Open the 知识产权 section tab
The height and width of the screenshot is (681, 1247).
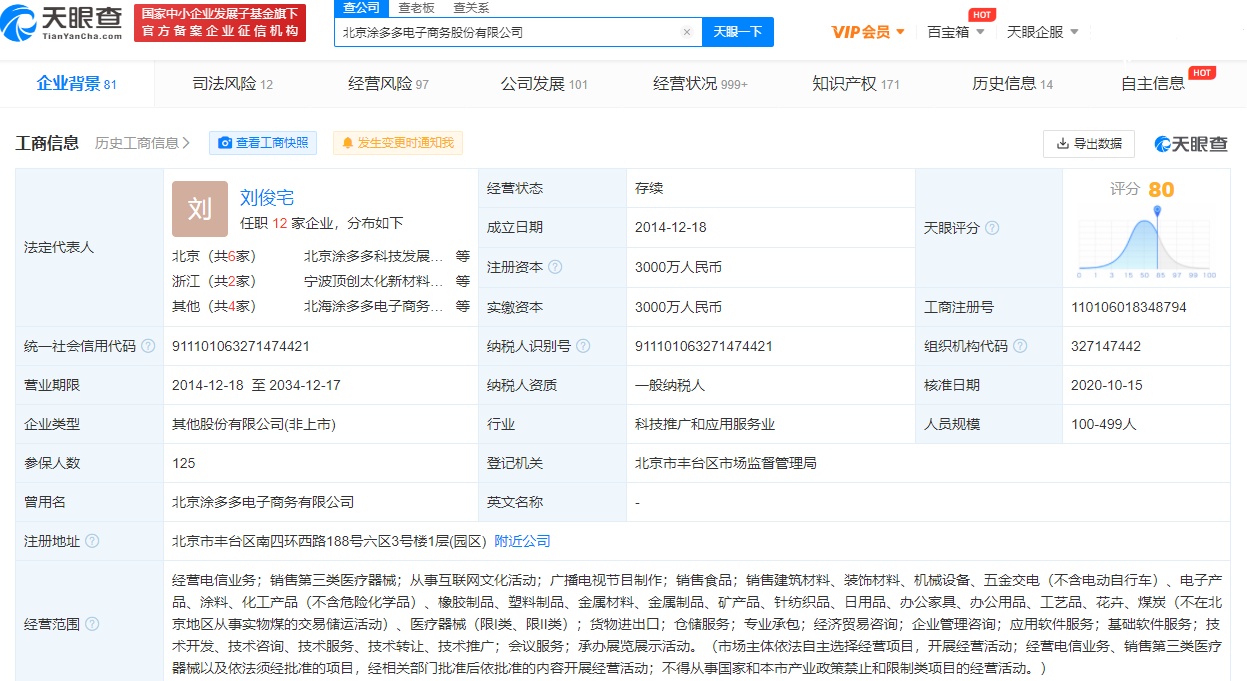(x=856, y=84)
